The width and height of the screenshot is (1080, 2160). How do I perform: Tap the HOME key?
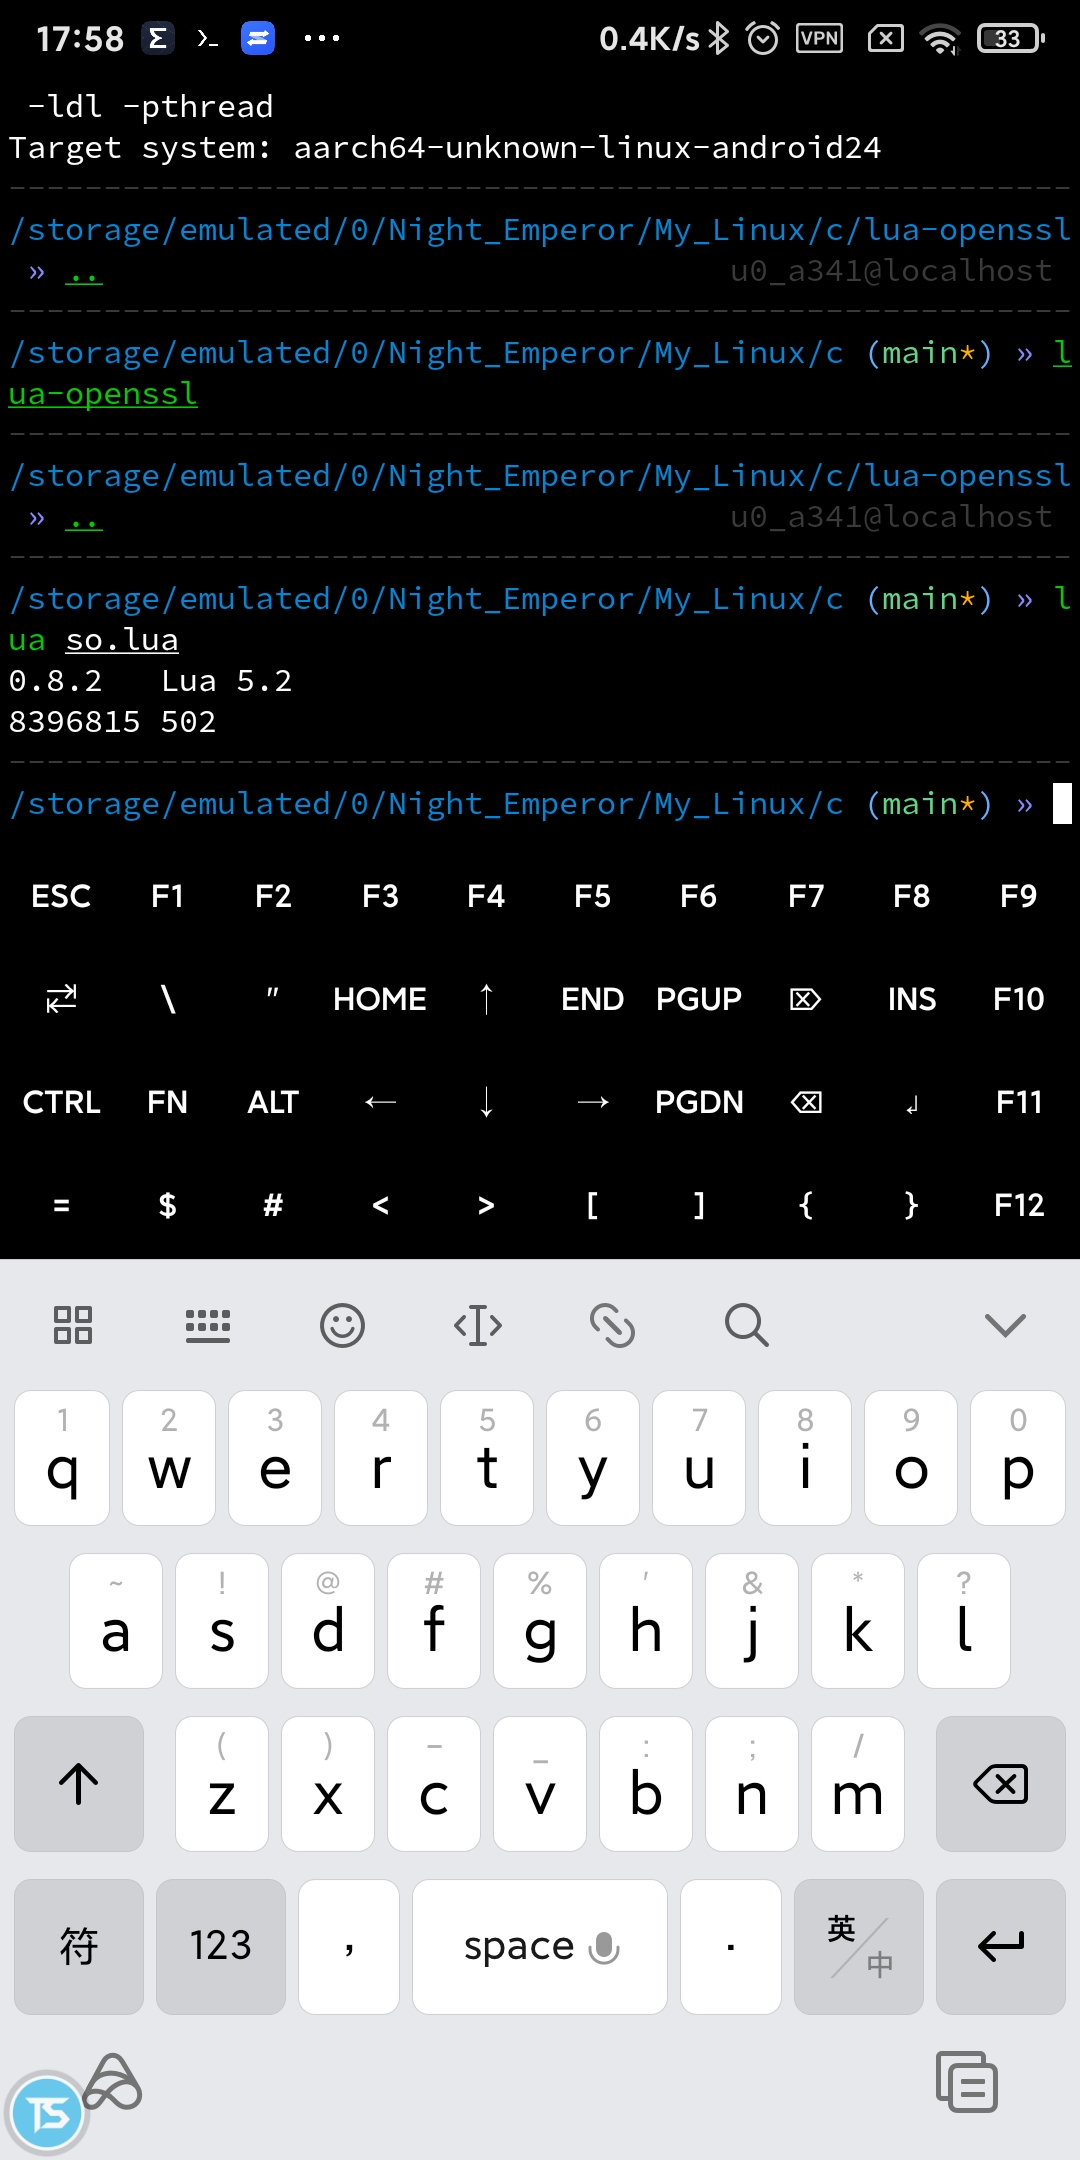[380, 999]
